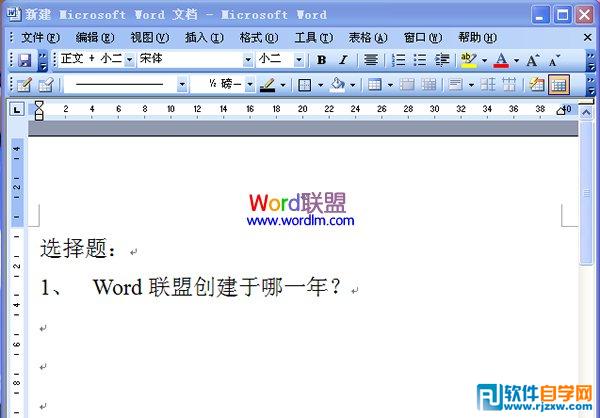
Task: Click the Word document icon in title bar
Action: tap(13, 14)
